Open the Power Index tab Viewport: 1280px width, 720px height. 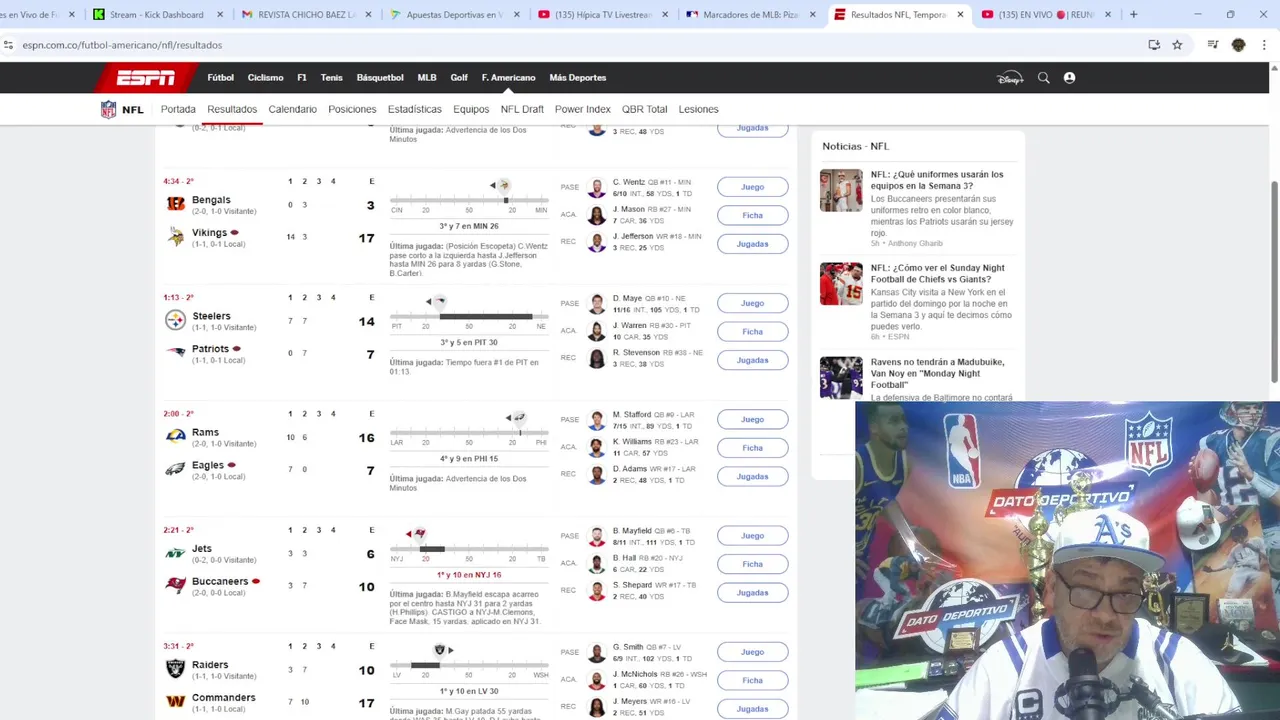point(582,109)
